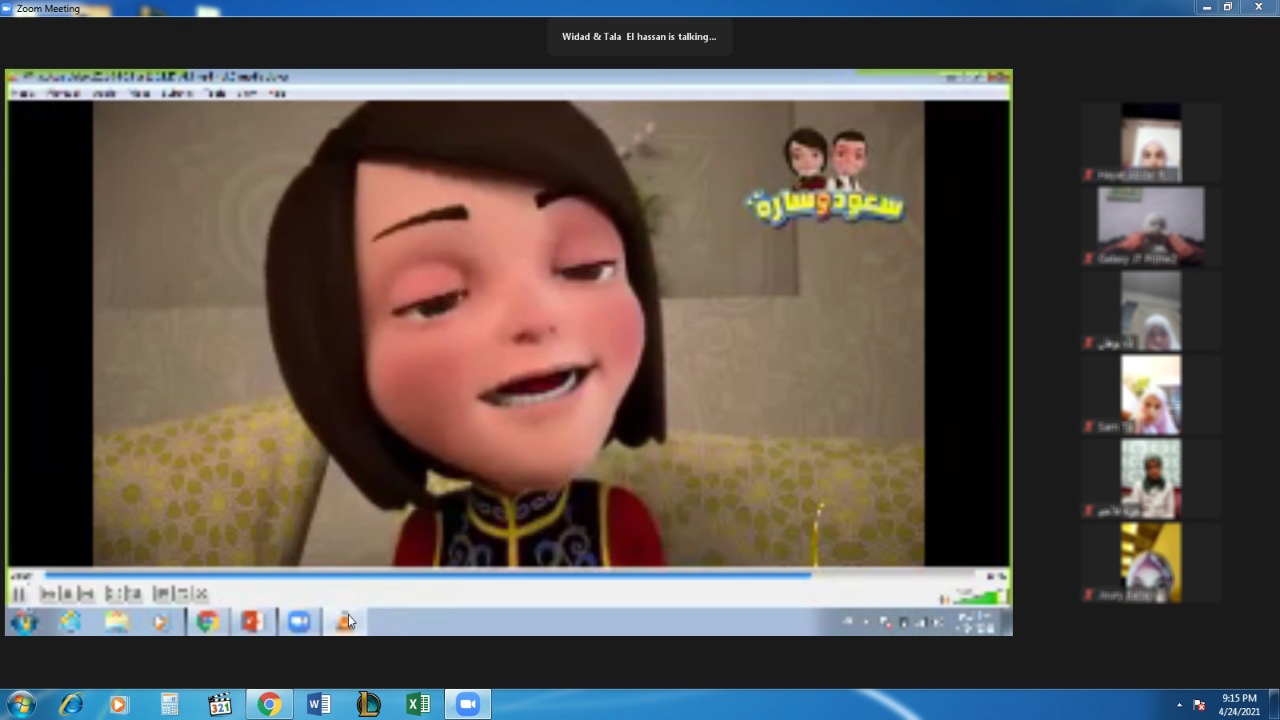
Task: Launch Internet Explorer from the bottom taskbar
Action: click(71, 705)
